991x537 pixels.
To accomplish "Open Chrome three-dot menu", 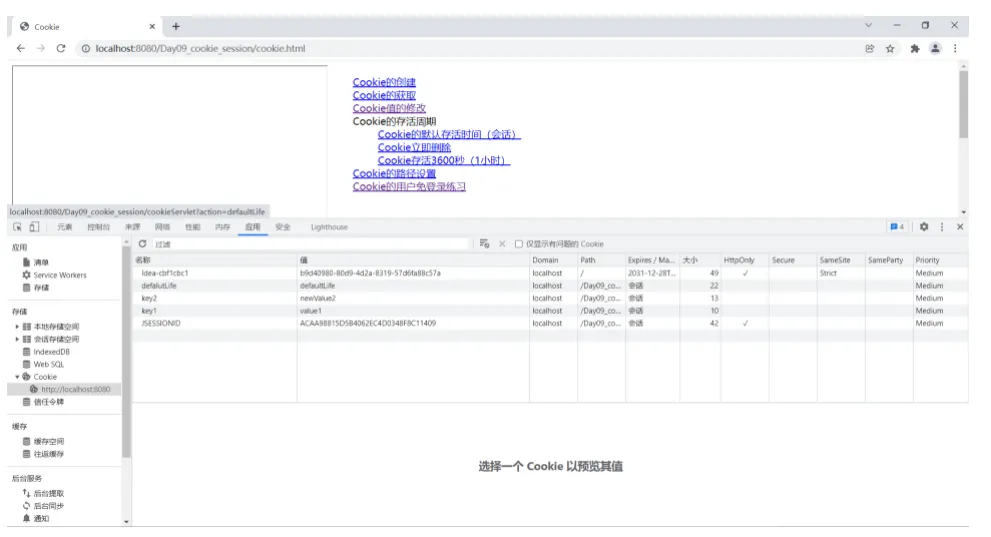I will pyautogui.click(x=955, y=49).
